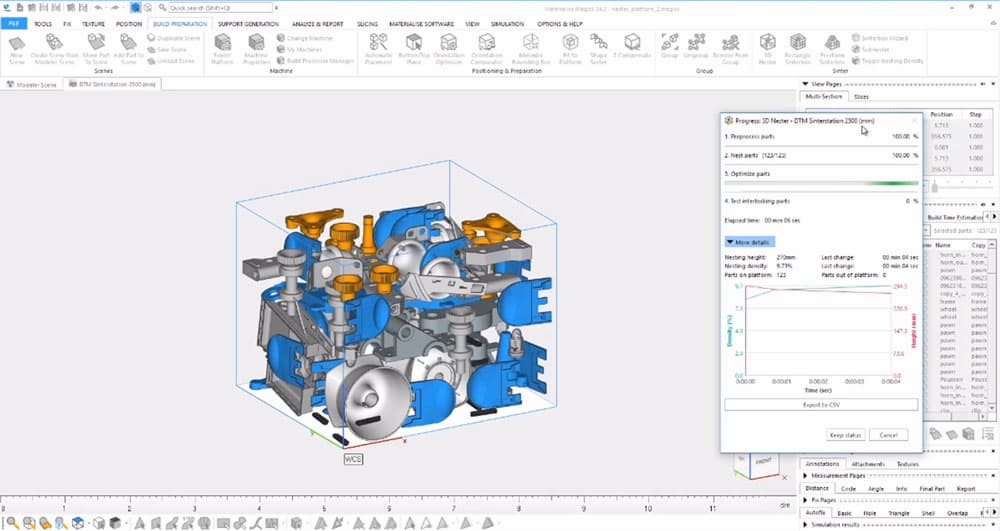Click the Export to CSV button
Viewport: 1000px width, 531px height.
coord(821,405)
